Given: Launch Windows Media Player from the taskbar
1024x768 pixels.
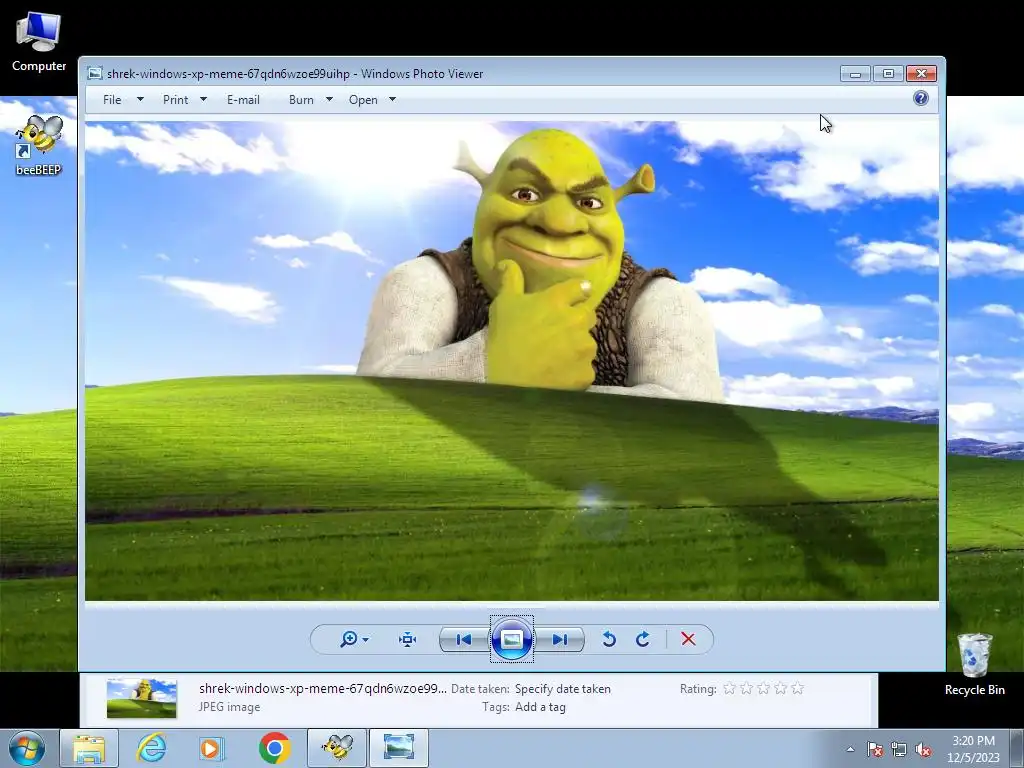Looking at the screenshot, I should coord(211,748).
